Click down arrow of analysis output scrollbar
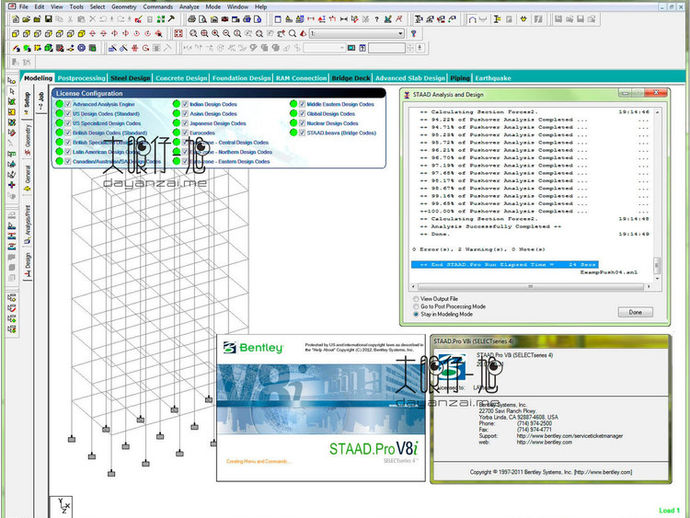 pyautogui.click(x=657, y=279)
